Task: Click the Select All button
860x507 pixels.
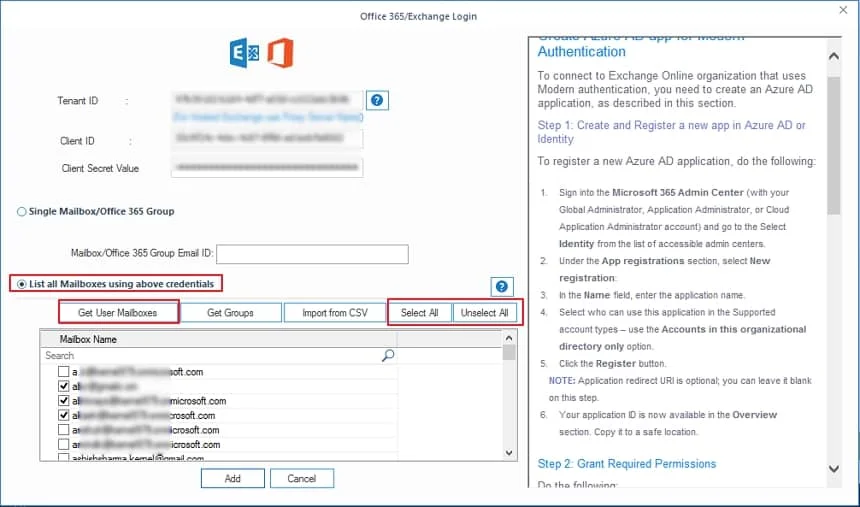Action: [x=420, y=313]
